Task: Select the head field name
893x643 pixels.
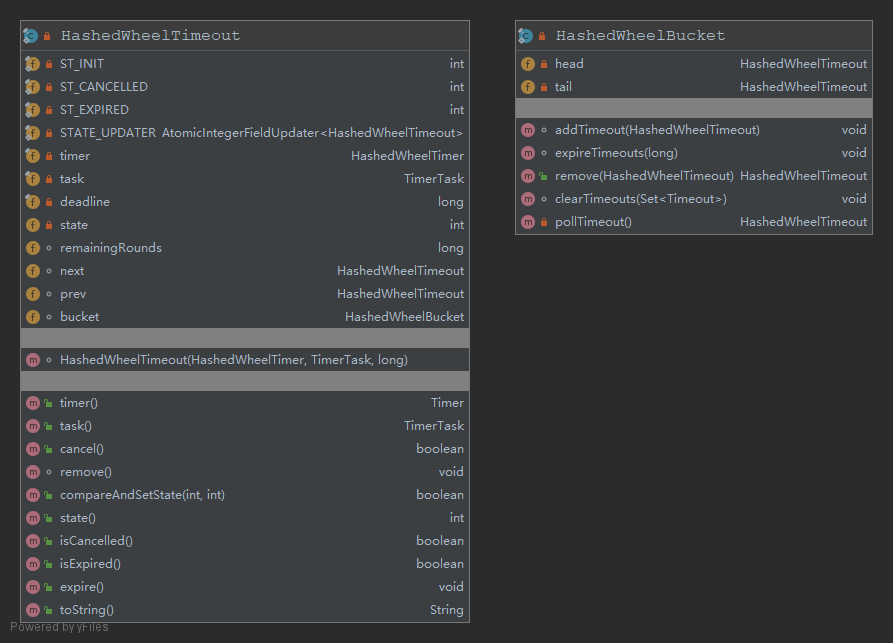Action: click(x=570, y=64)
